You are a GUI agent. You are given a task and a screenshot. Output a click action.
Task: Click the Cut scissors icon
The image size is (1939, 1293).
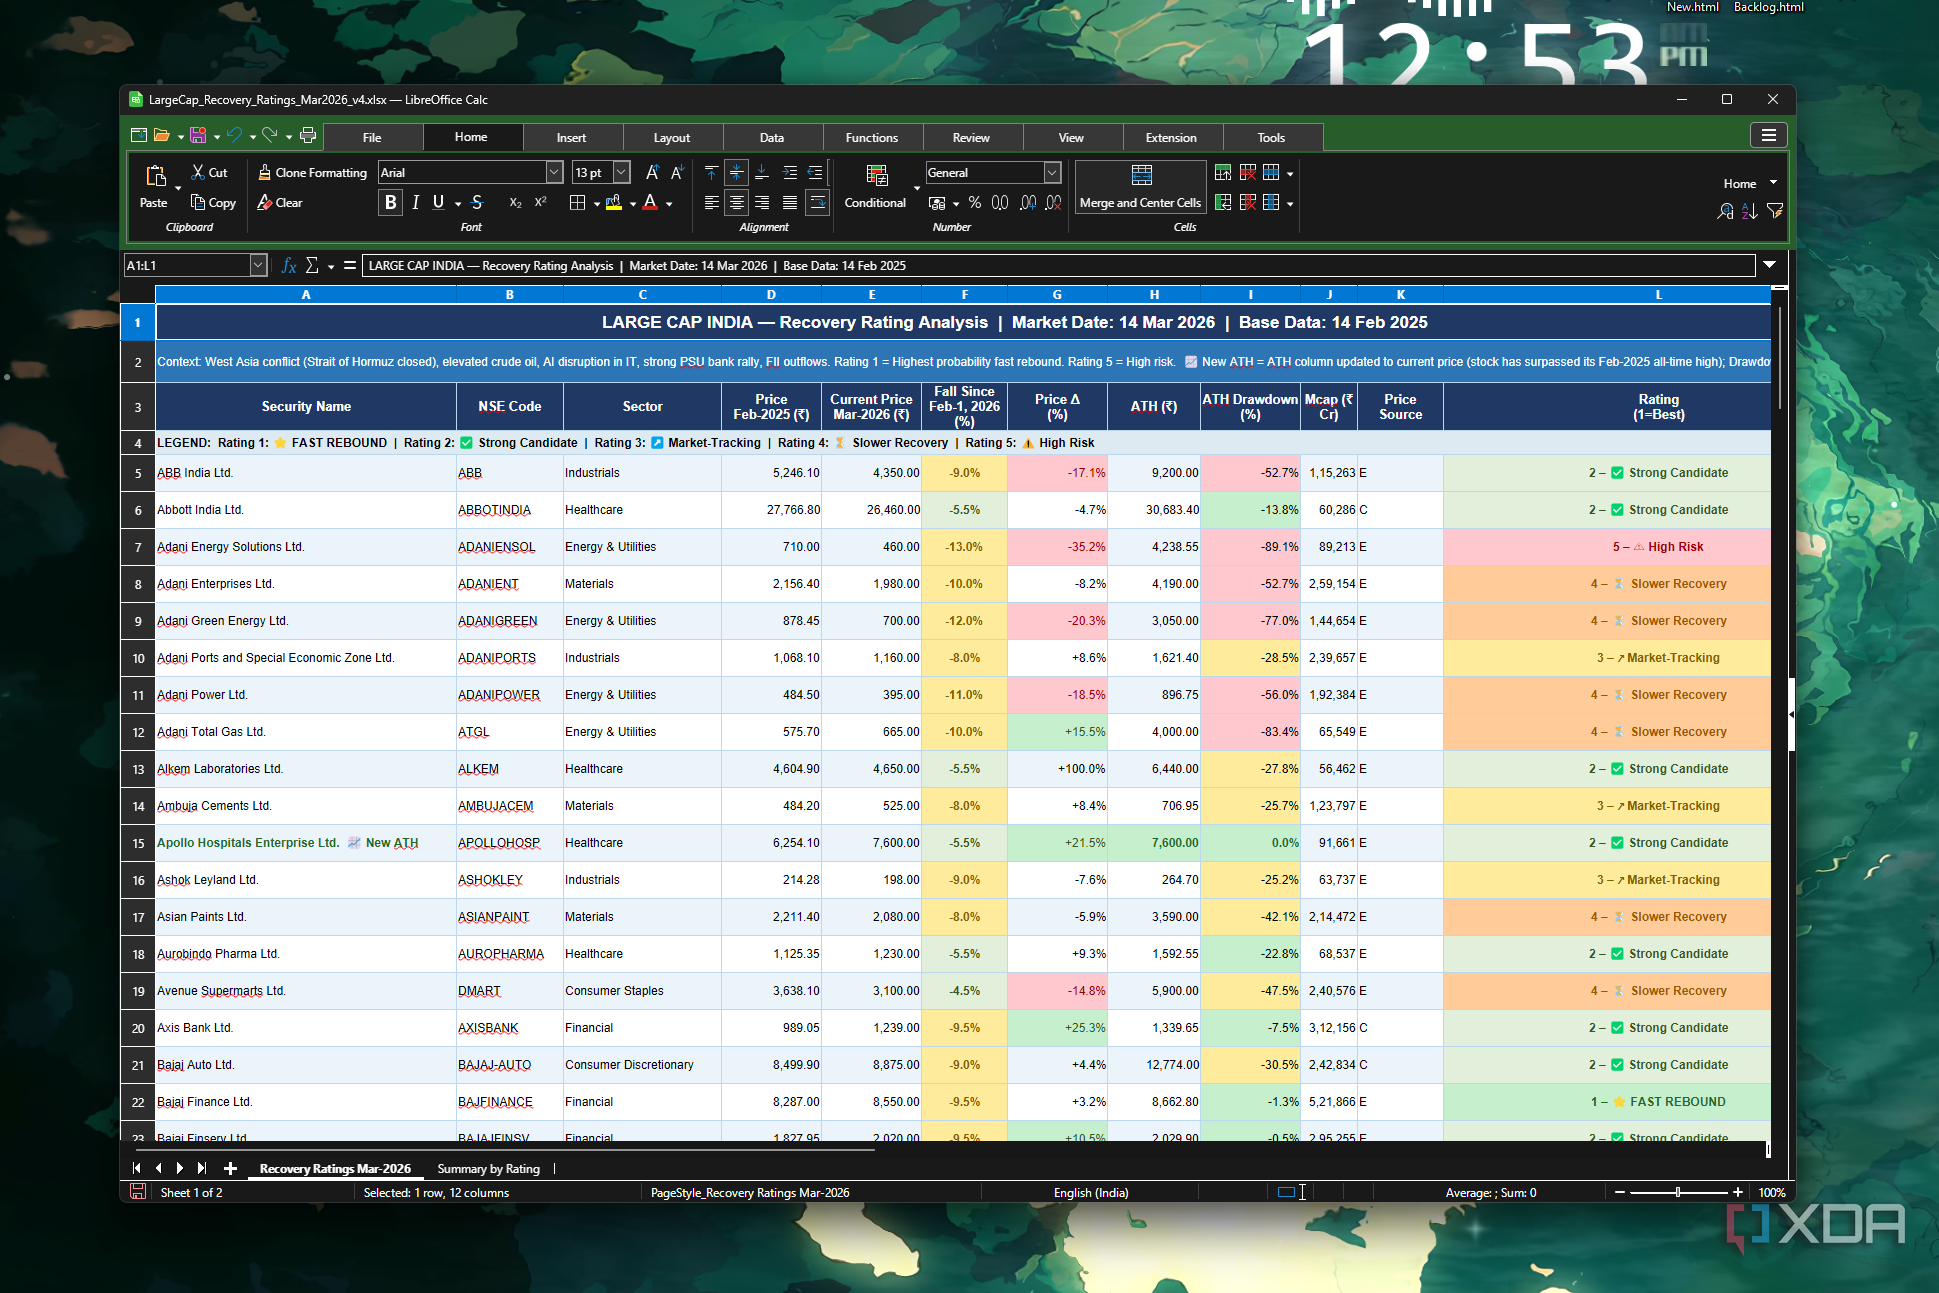point(198,173)
